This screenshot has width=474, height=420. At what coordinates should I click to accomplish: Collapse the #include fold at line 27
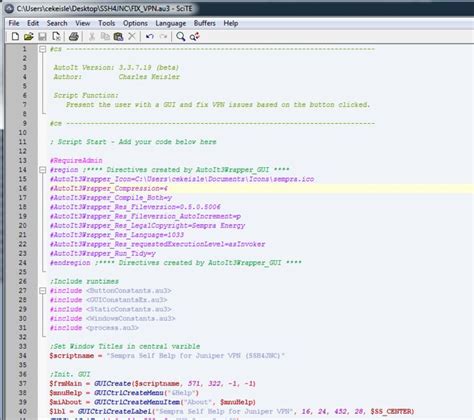click(42, 291)
